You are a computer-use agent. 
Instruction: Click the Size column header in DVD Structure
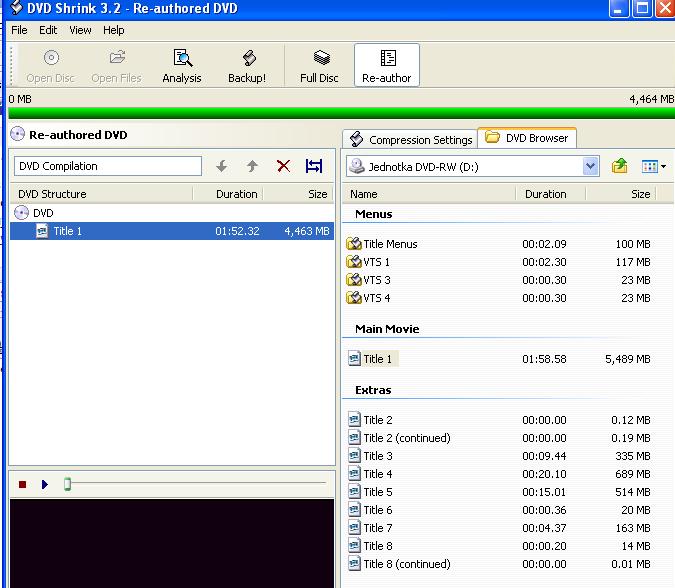coord(317,194)
